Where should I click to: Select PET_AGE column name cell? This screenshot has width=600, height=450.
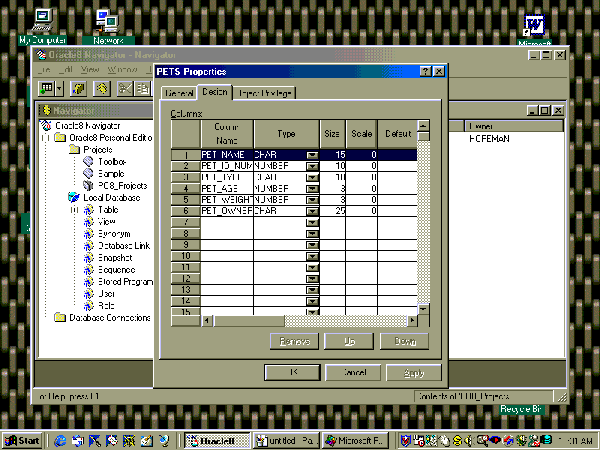[227, 189]
